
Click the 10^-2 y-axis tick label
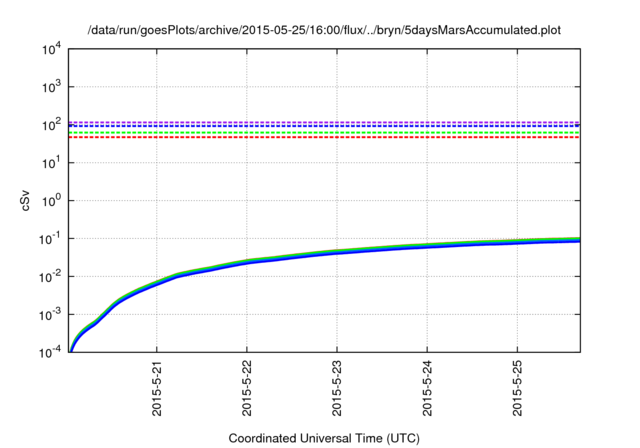50,277
